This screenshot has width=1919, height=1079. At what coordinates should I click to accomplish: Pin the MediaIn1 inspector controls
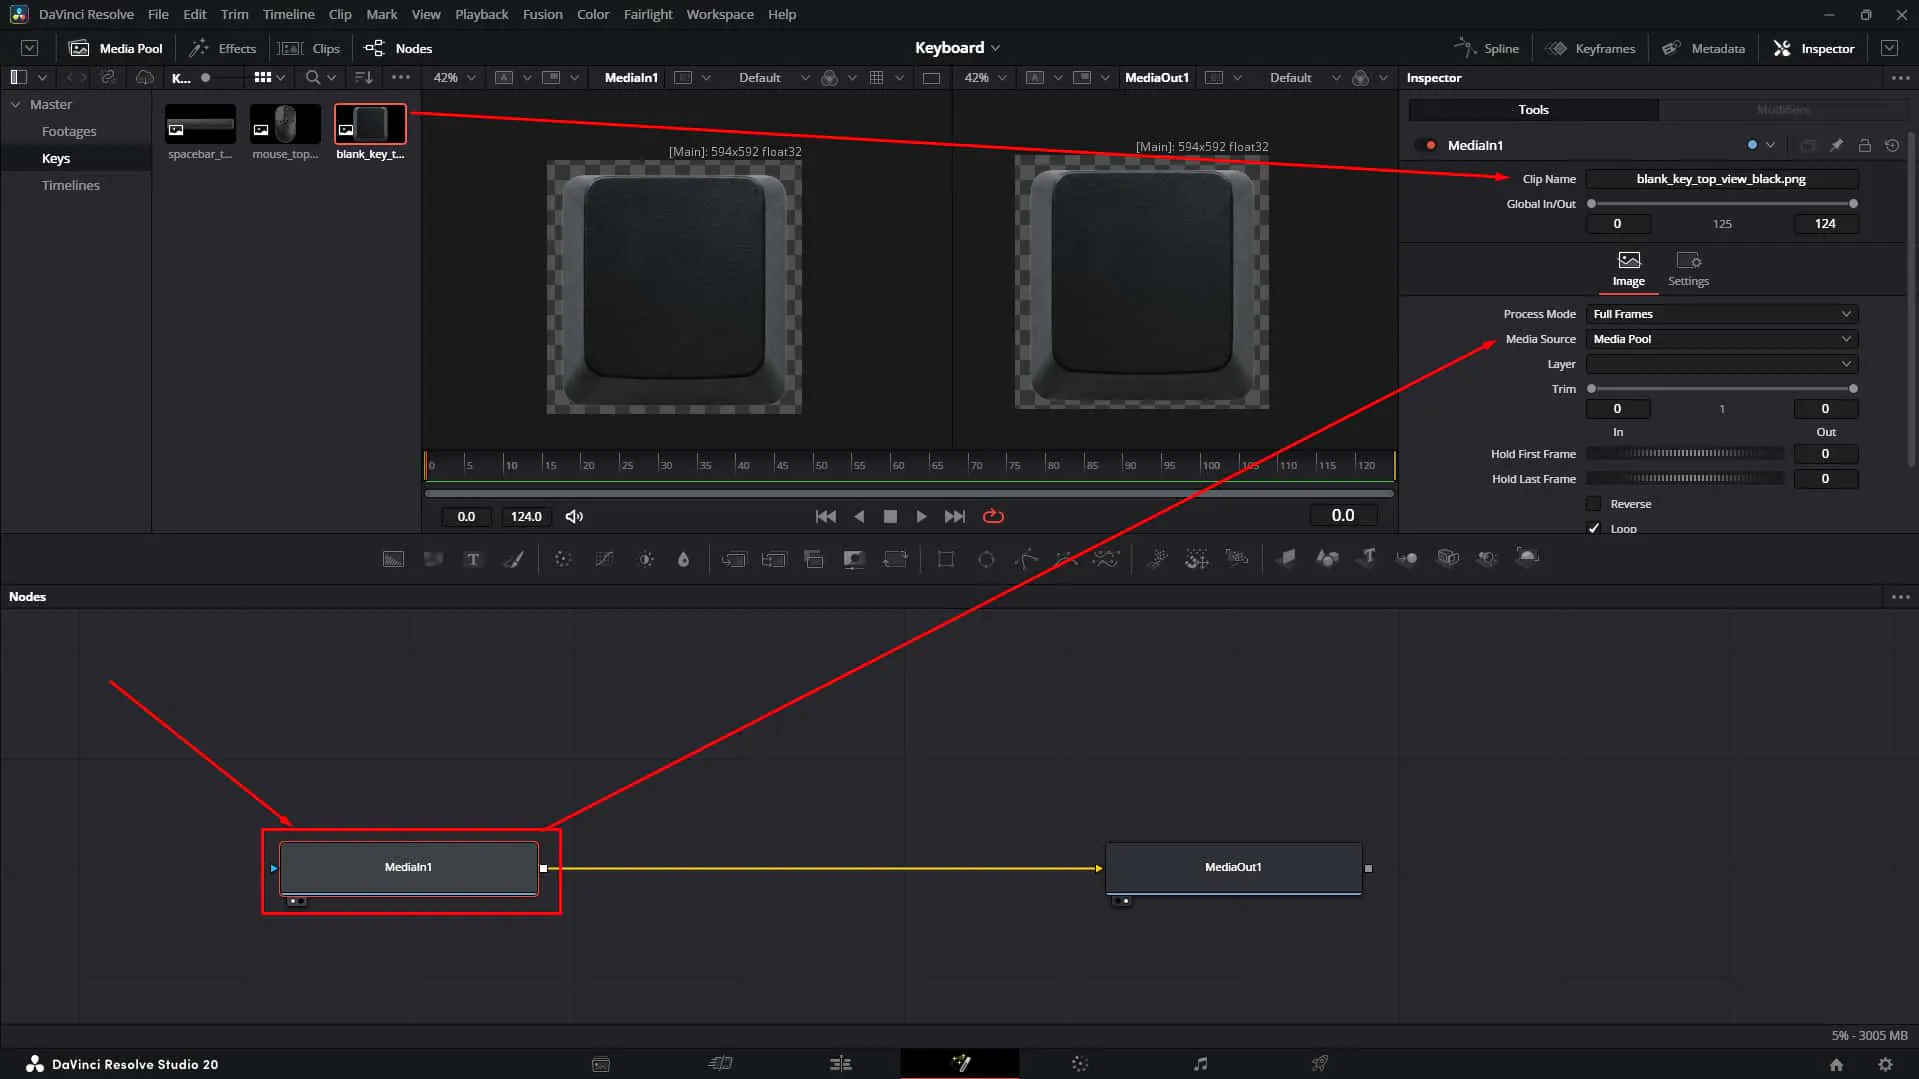tap(1836, 145)
